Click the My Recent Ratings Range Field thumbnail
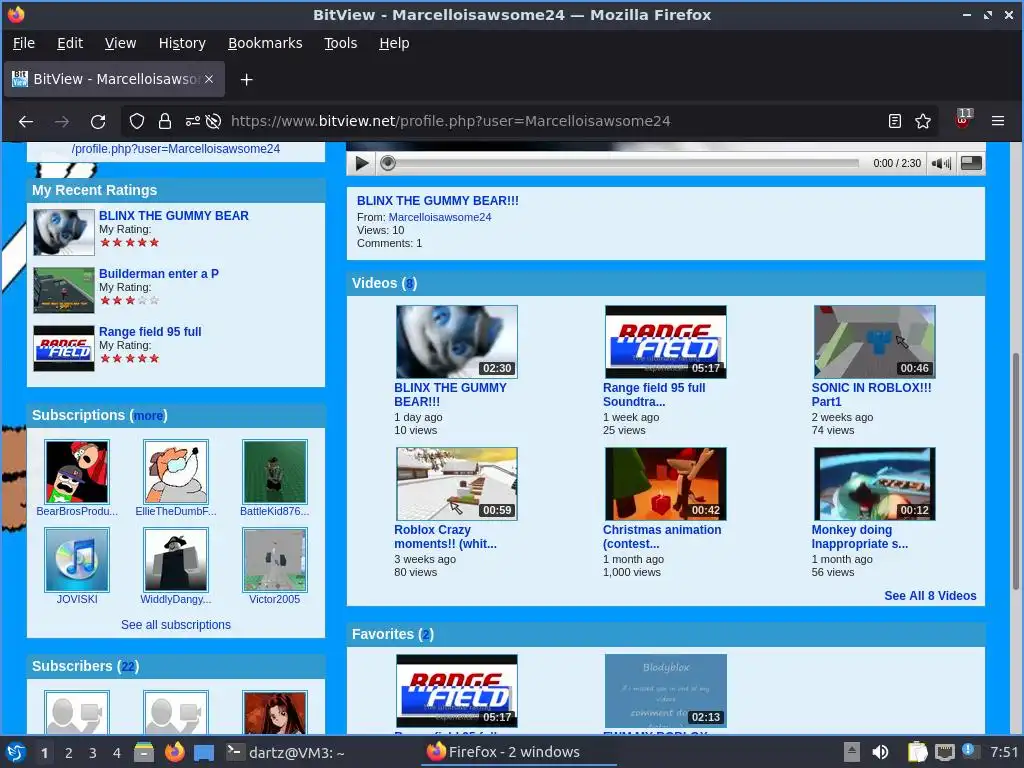Screen dimensions: 1024x768 coord(64,348)
